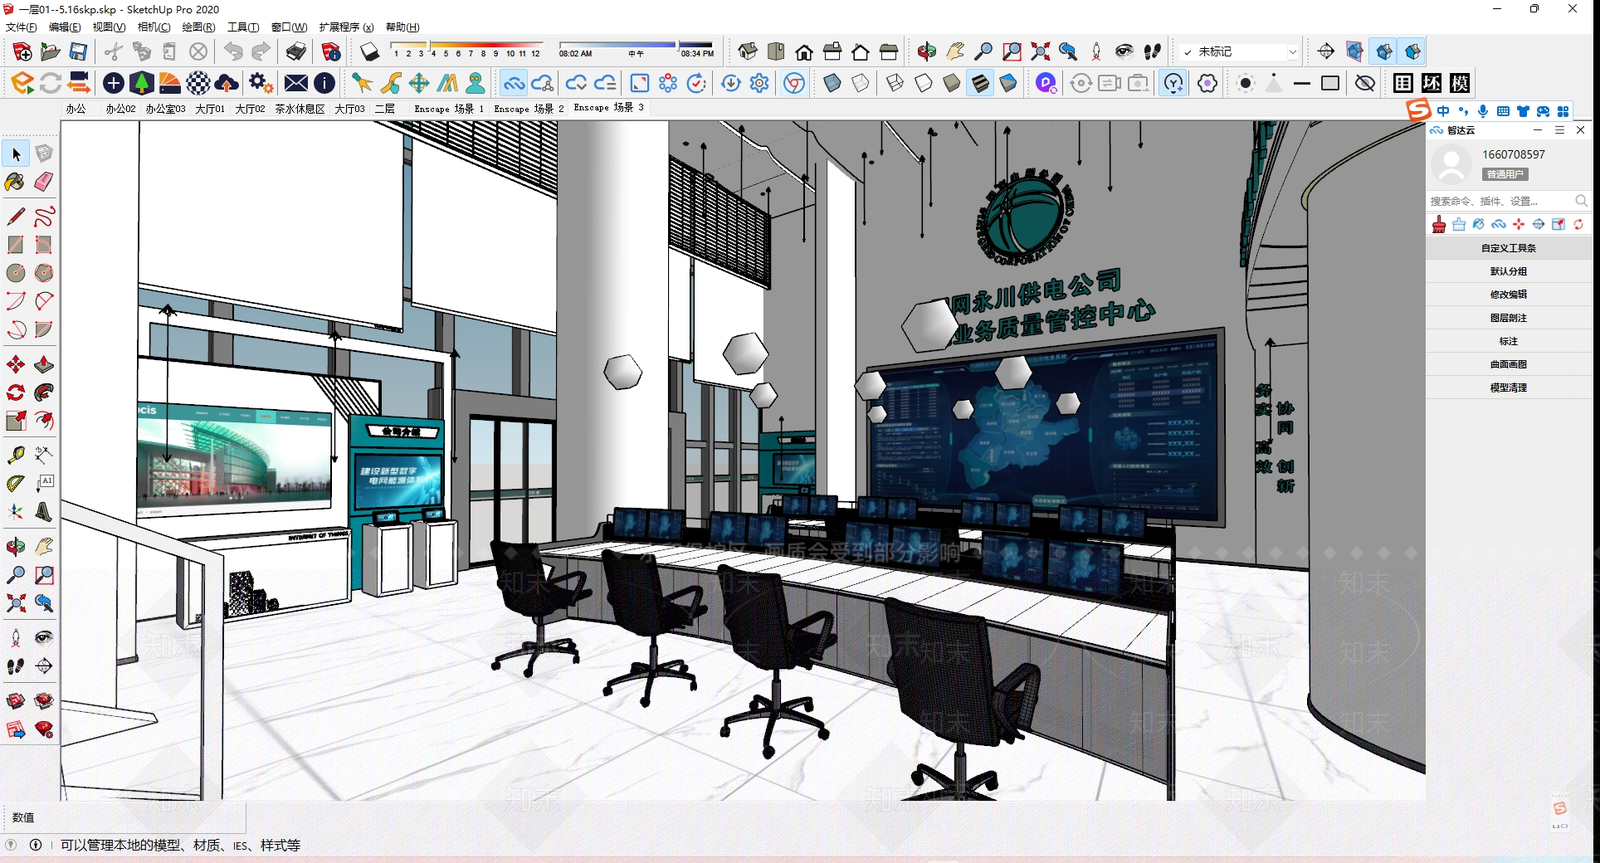Toggle X-ray face style

coord(832,83)
